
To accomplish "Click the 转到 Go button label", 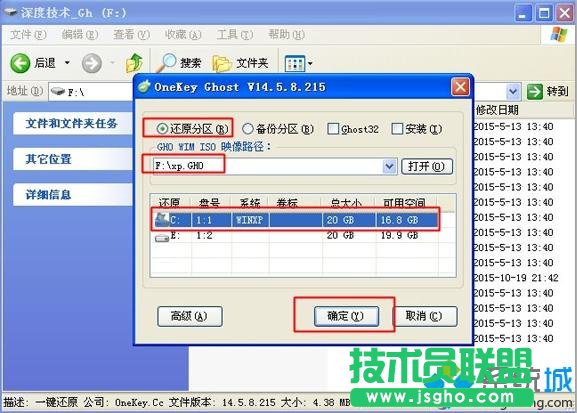I will pyautogui.click(x=557, y=91).
